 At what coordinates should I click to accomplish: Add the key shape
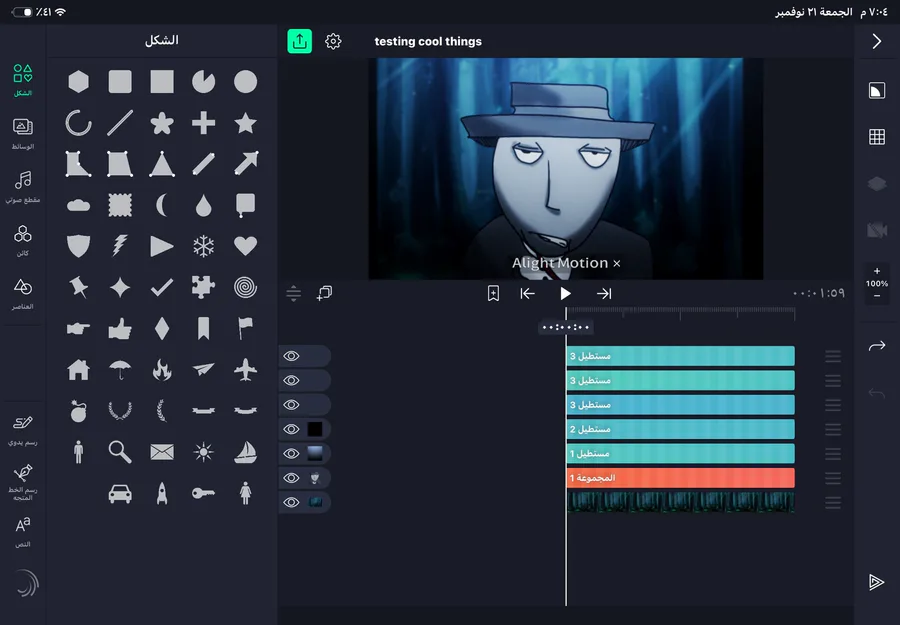click(204, 493)
